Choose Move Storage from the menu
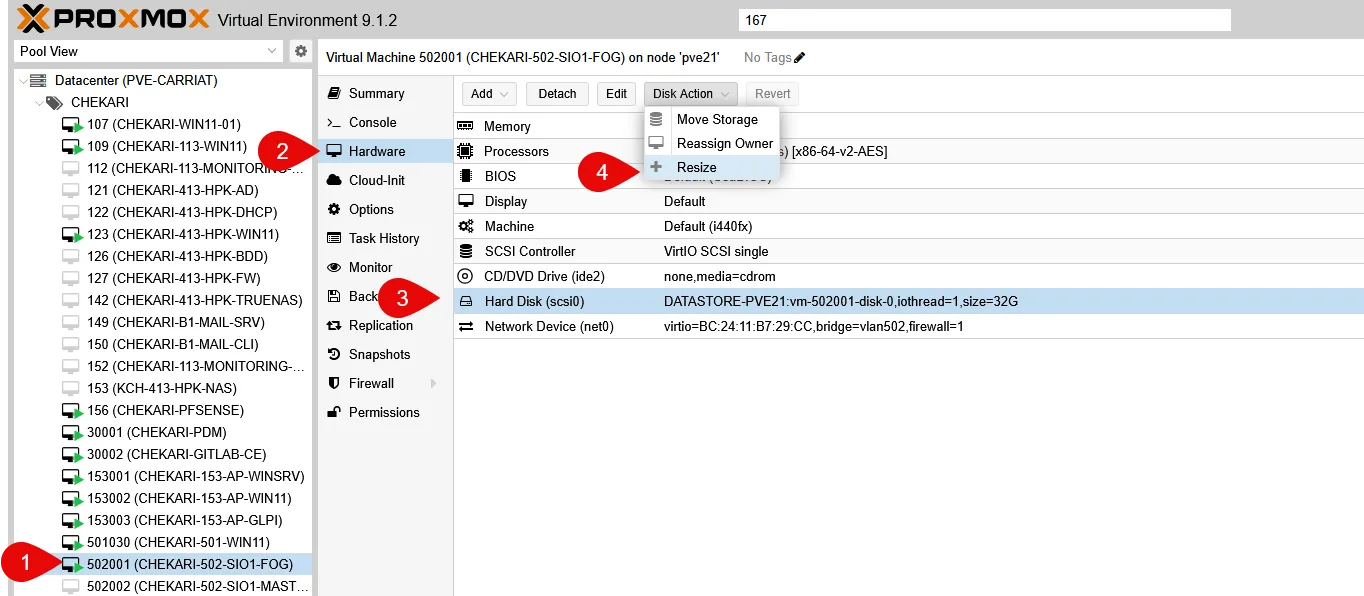 click(716, 119)
